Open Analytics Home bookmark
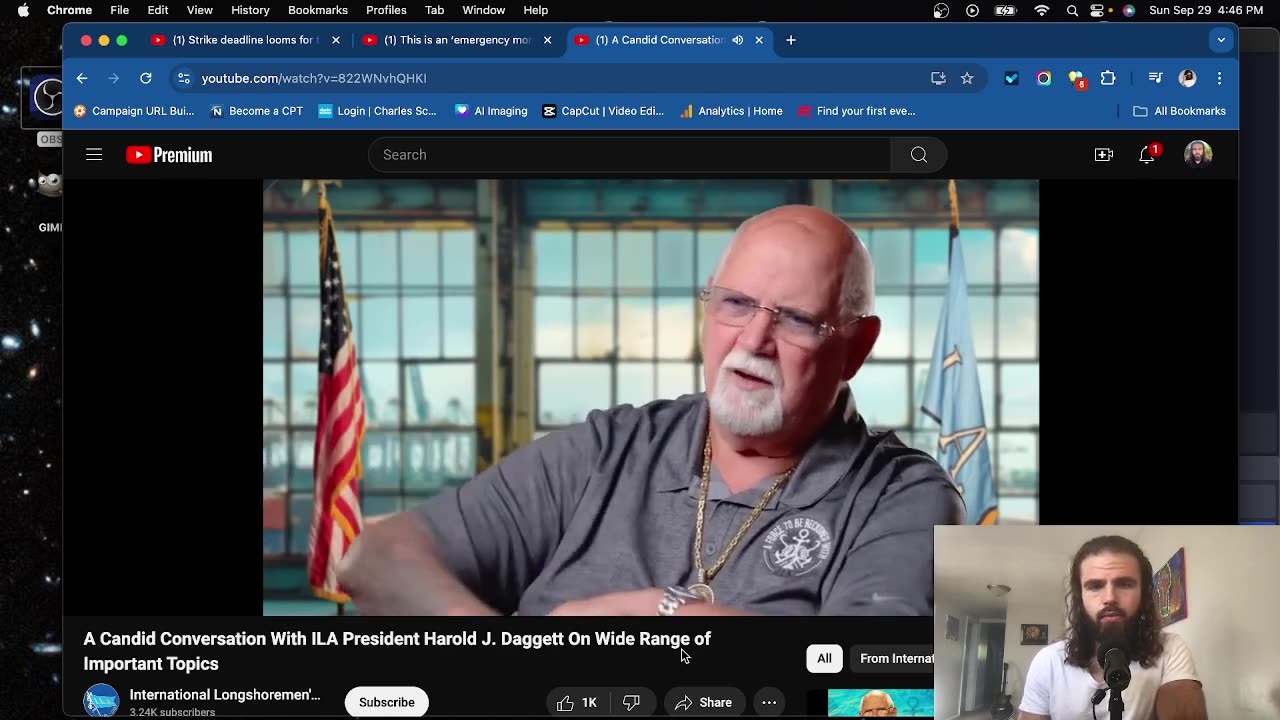Viewport: 1280px width, 720px height. point(731,111)
